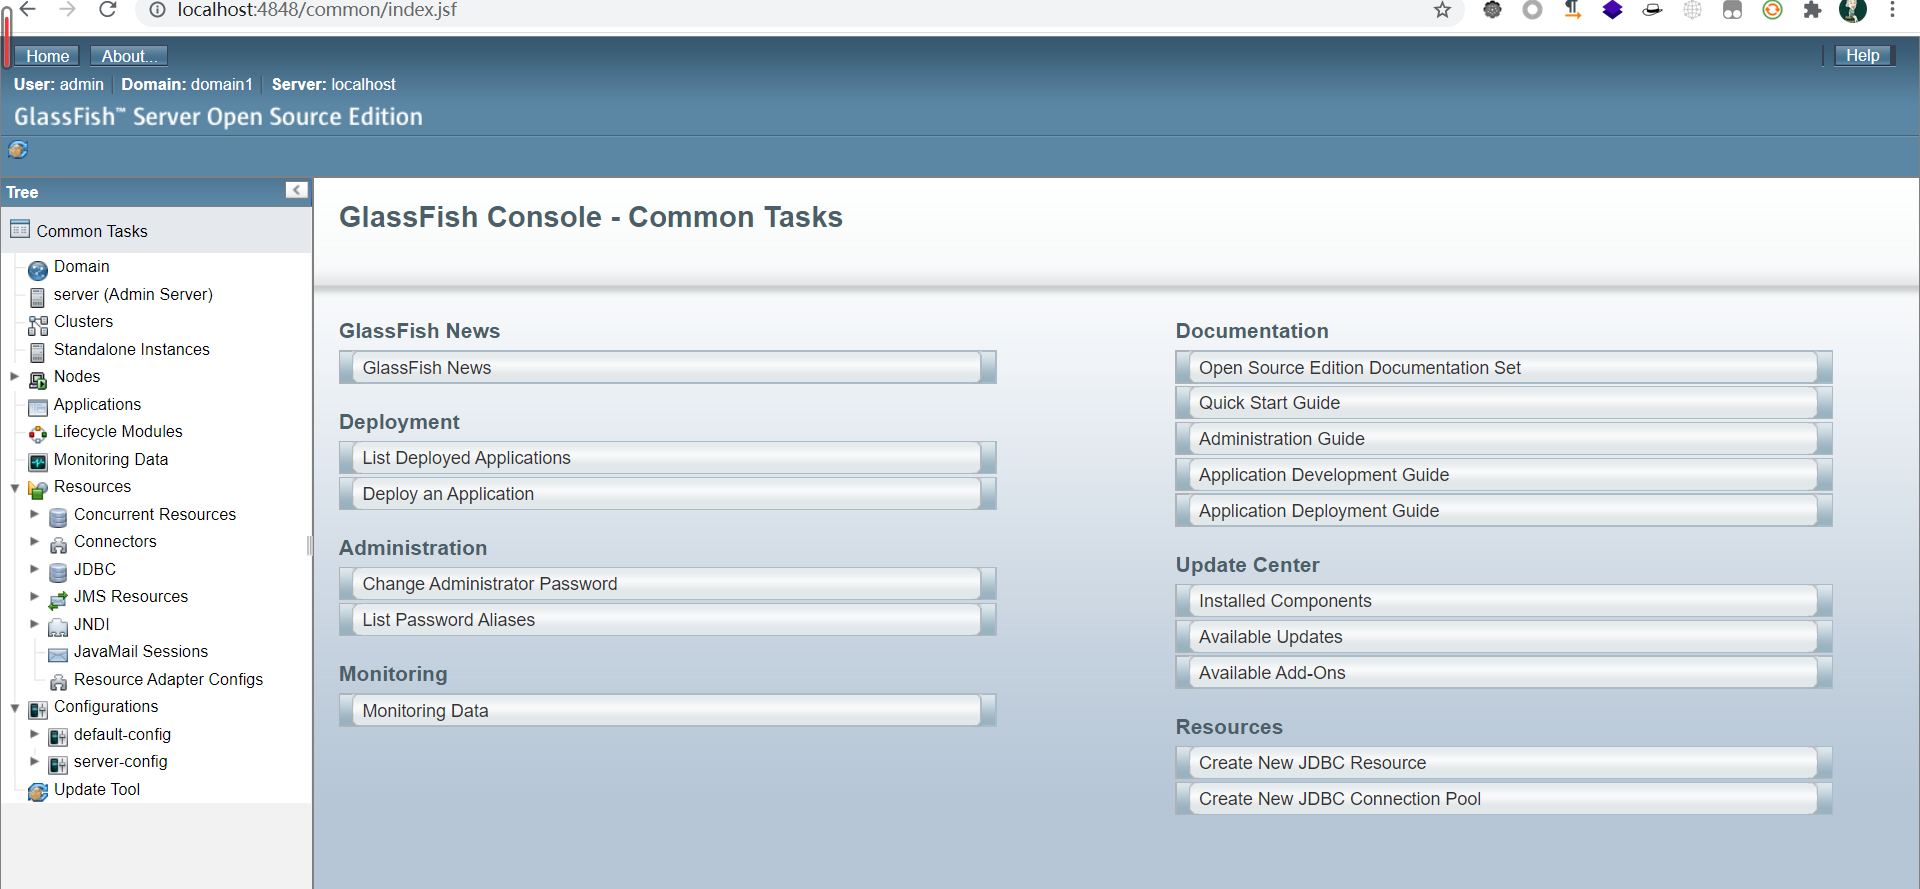
Task: Expand the JDBC node
Action: tap(34, 569)
